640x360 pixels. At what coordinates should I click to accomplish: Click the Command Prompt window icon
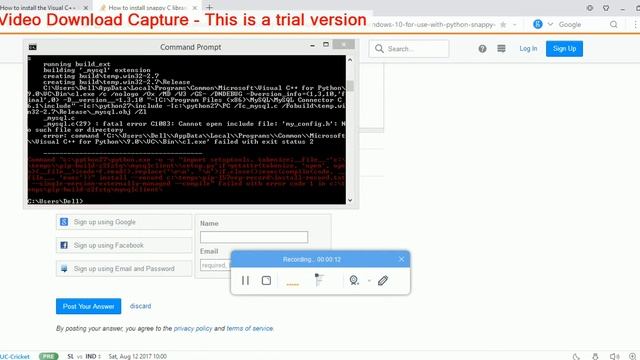[33, 47]
